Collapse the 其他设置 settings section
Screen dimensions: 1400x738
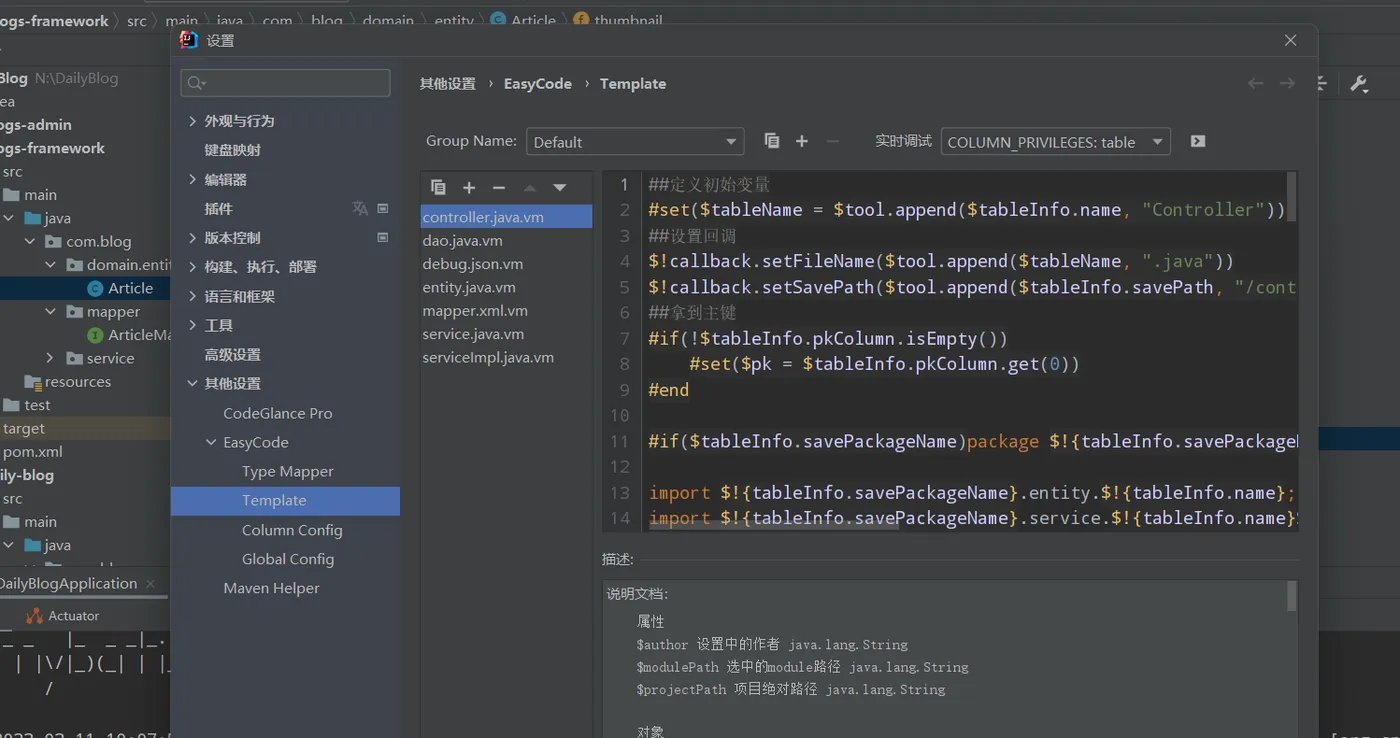(x=192, y=383)
